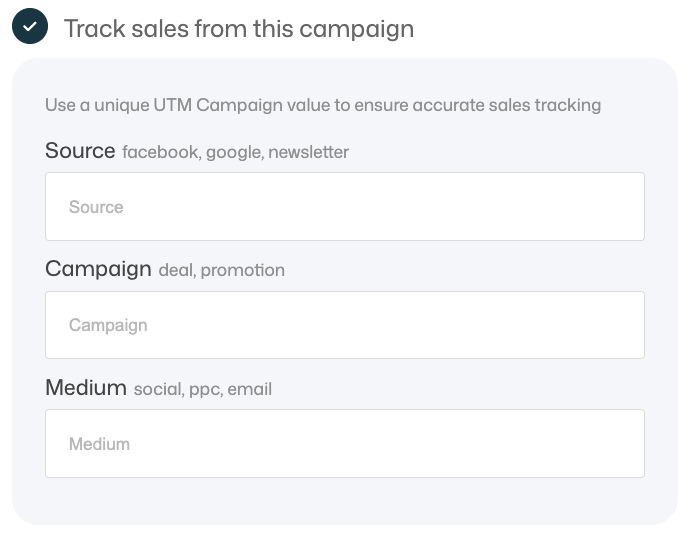Click the word "email" in Medium examples
The image size is (690, 534).
pyautogui.click(x=249, y=389)
